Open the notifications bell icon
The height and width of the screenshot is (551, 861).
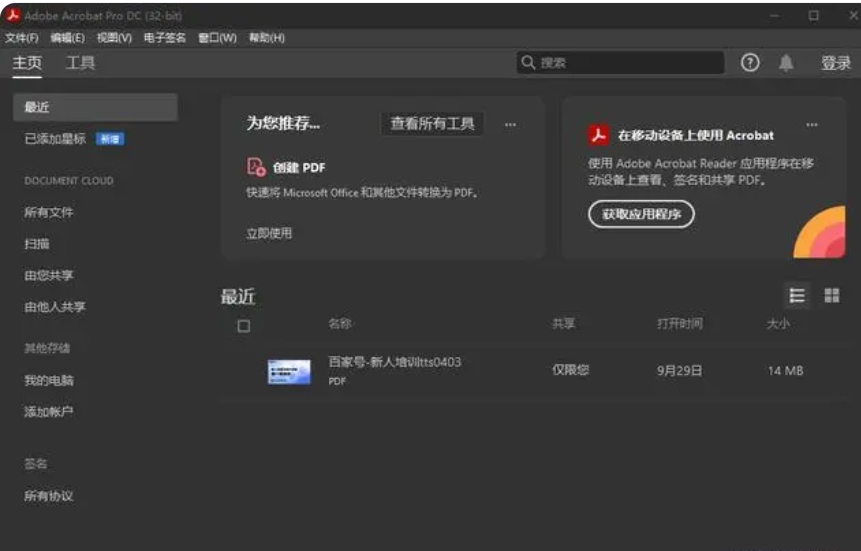tap(786, 63)
